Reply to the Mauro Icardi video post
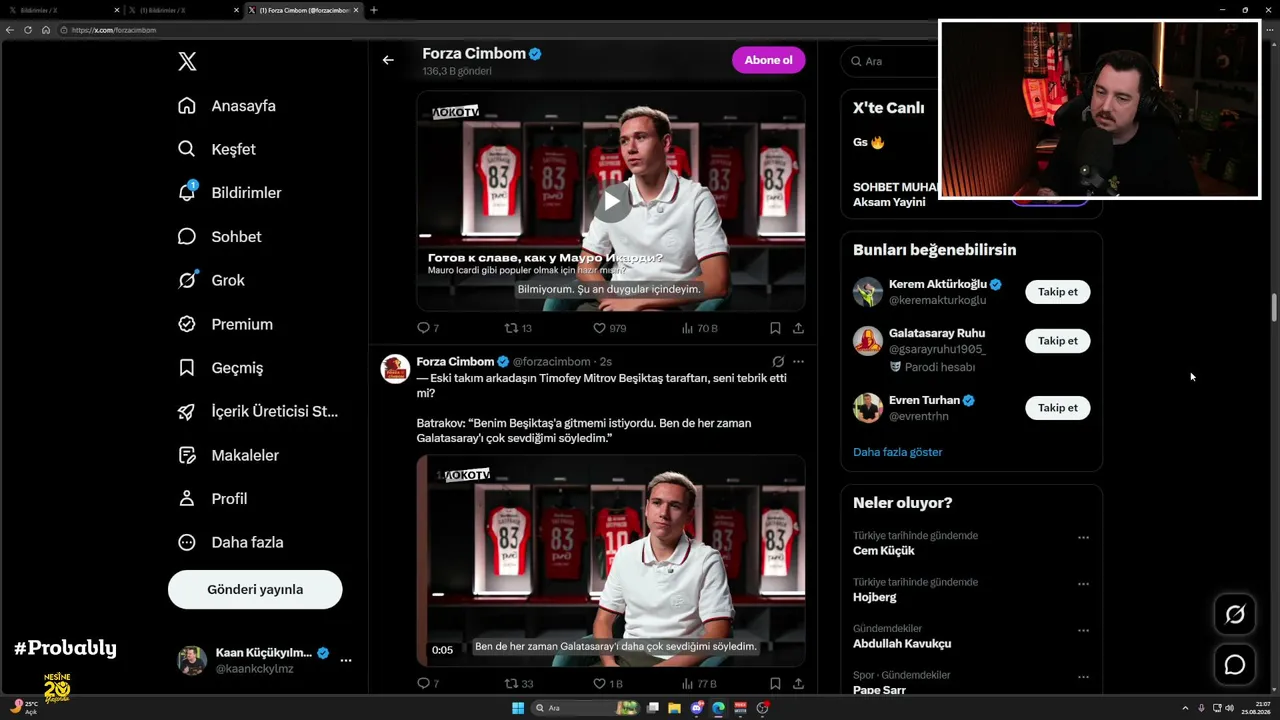Viewport: 1280px width, 720px height. point(428,328)
